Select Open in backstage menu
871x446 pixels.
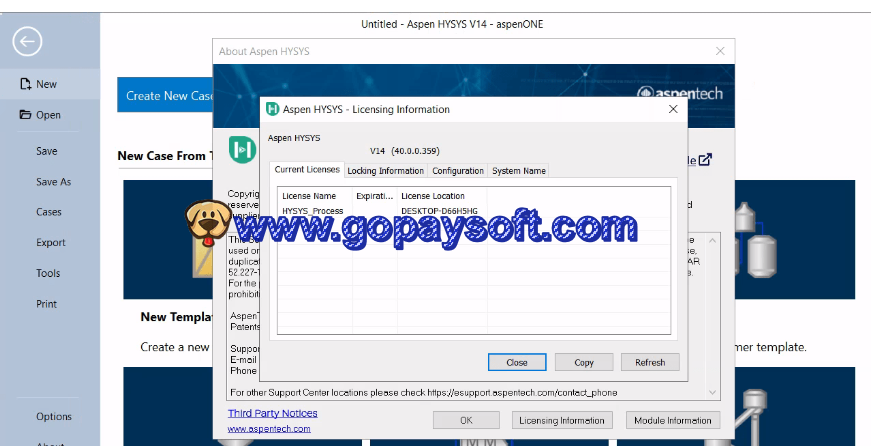[x=49, y=115]
